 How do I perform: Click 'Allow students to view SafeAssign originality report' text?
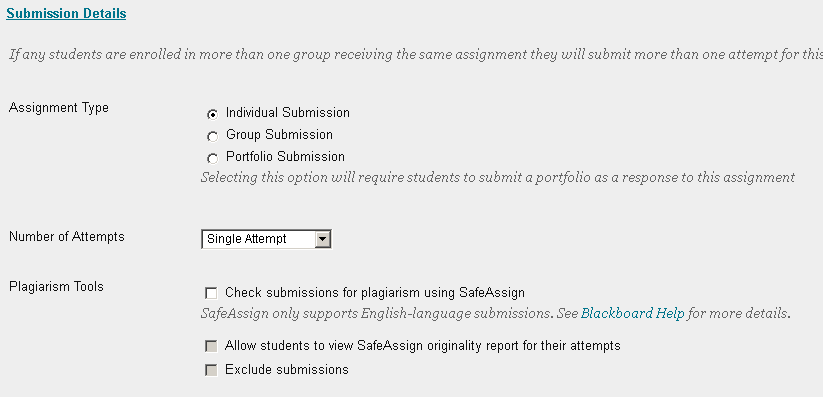tap(423, 346)
